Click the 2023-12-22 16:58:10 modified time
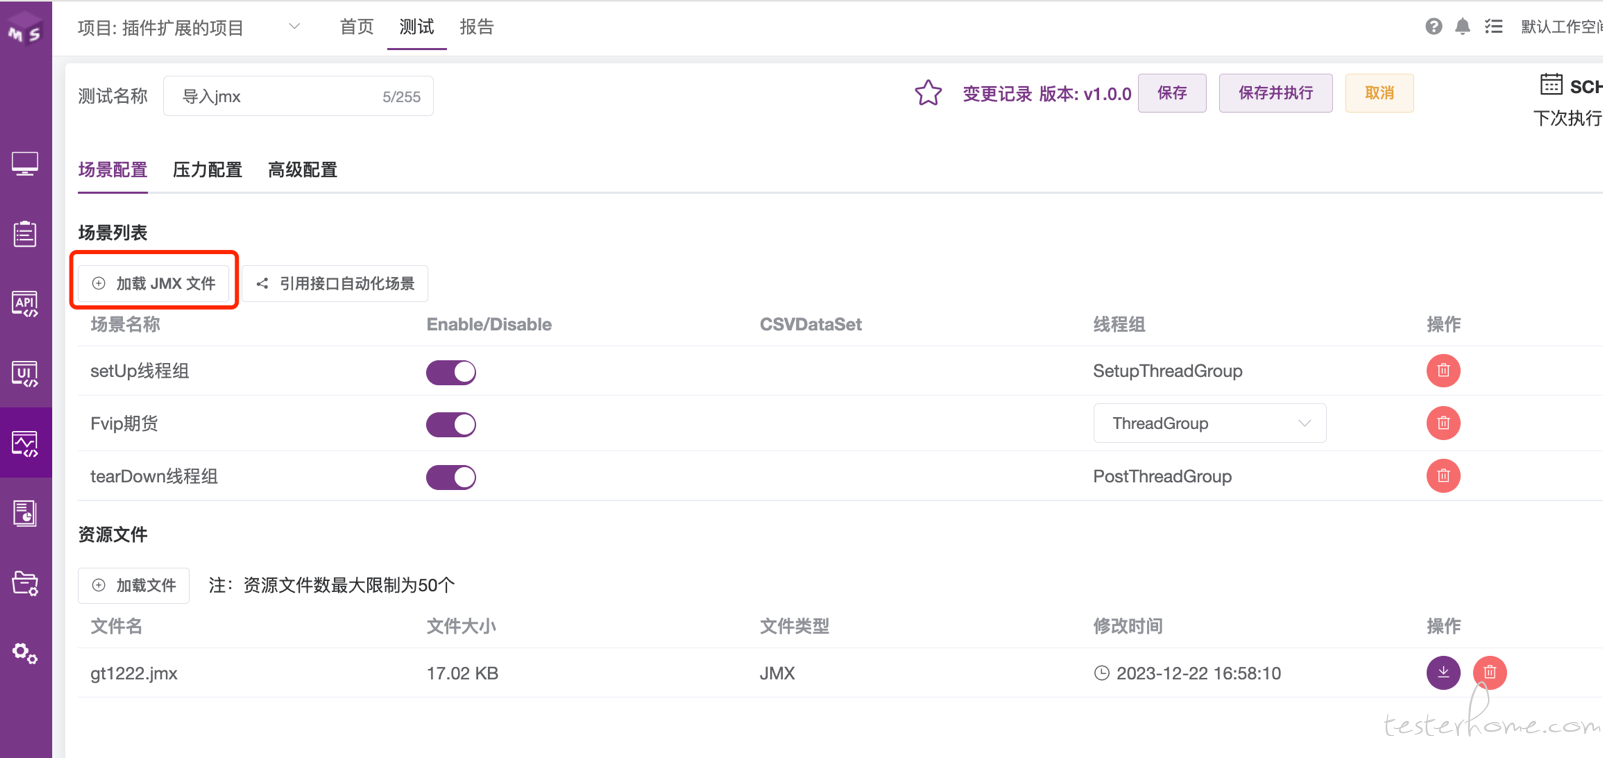The image size is (1603, 758). [1198, 674]
